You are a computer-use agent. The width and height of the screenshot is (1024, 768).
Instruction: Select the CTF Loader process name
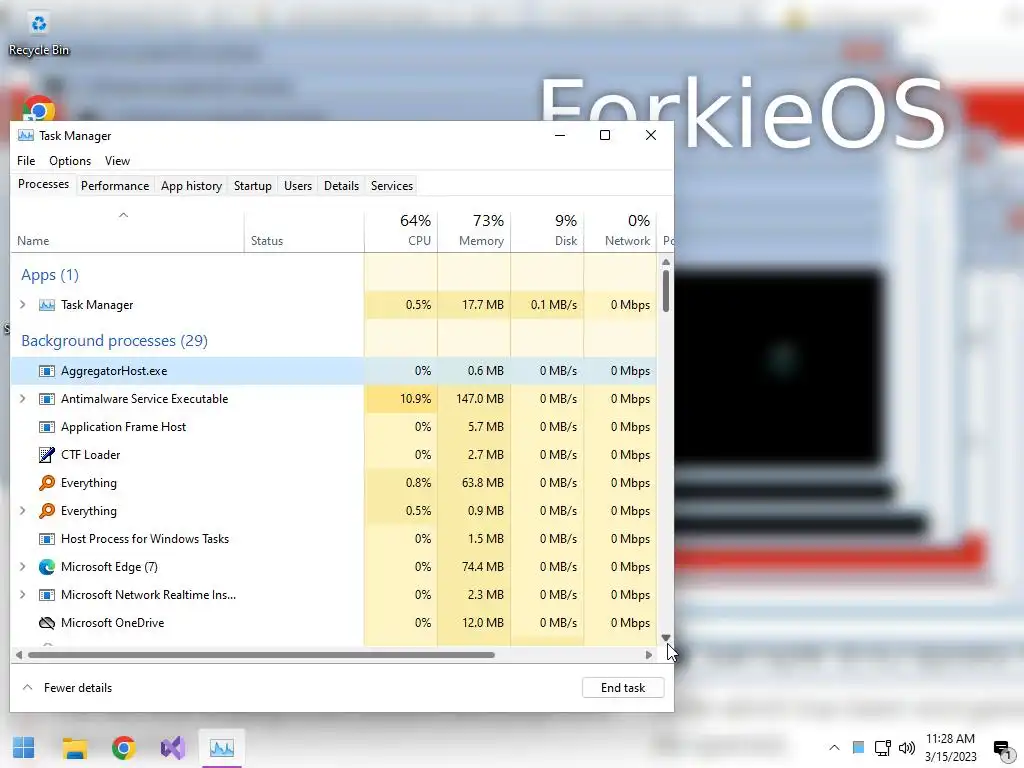(91, 455)
